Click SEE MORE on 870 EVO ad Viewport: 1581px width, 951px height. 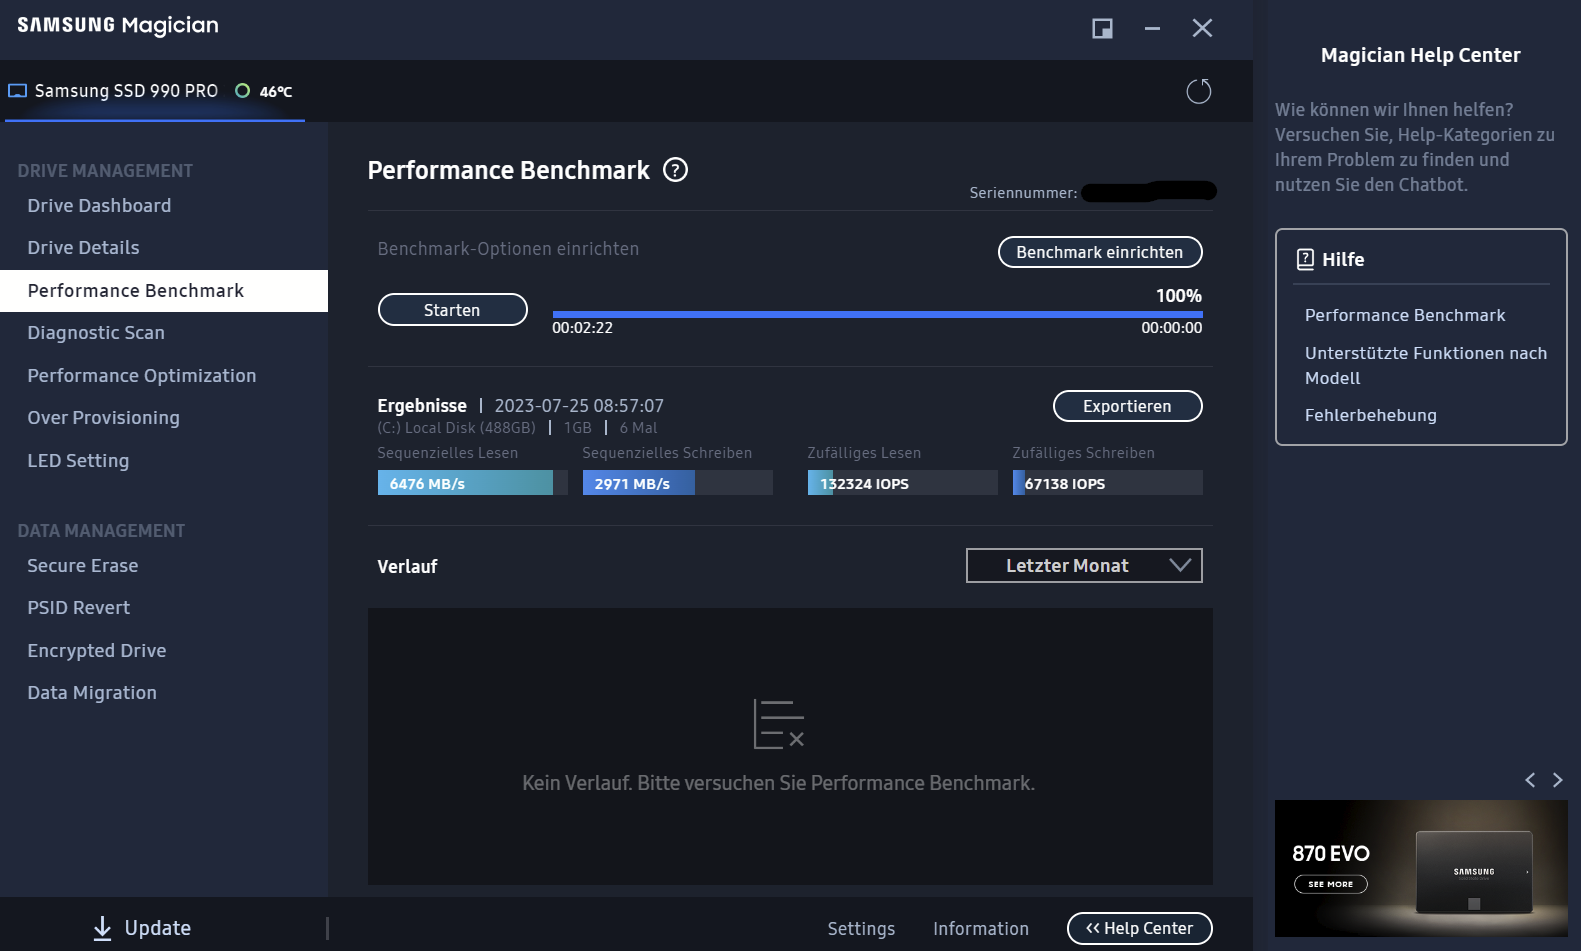click(1330, 884)
